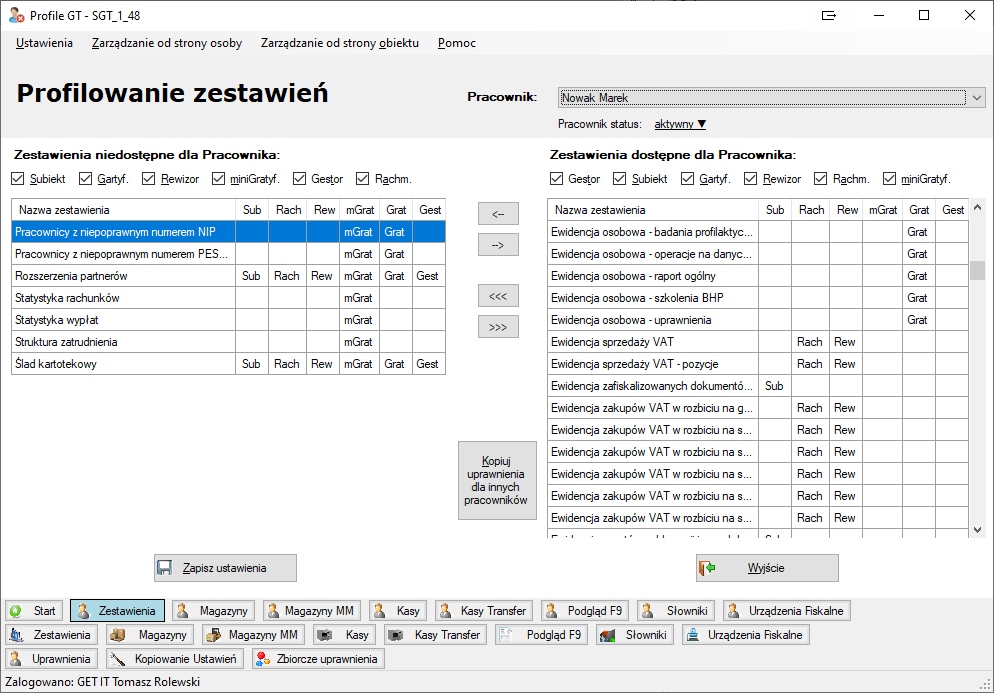Toggle Gestor checkbox in unavailable reports

[299, 179]
